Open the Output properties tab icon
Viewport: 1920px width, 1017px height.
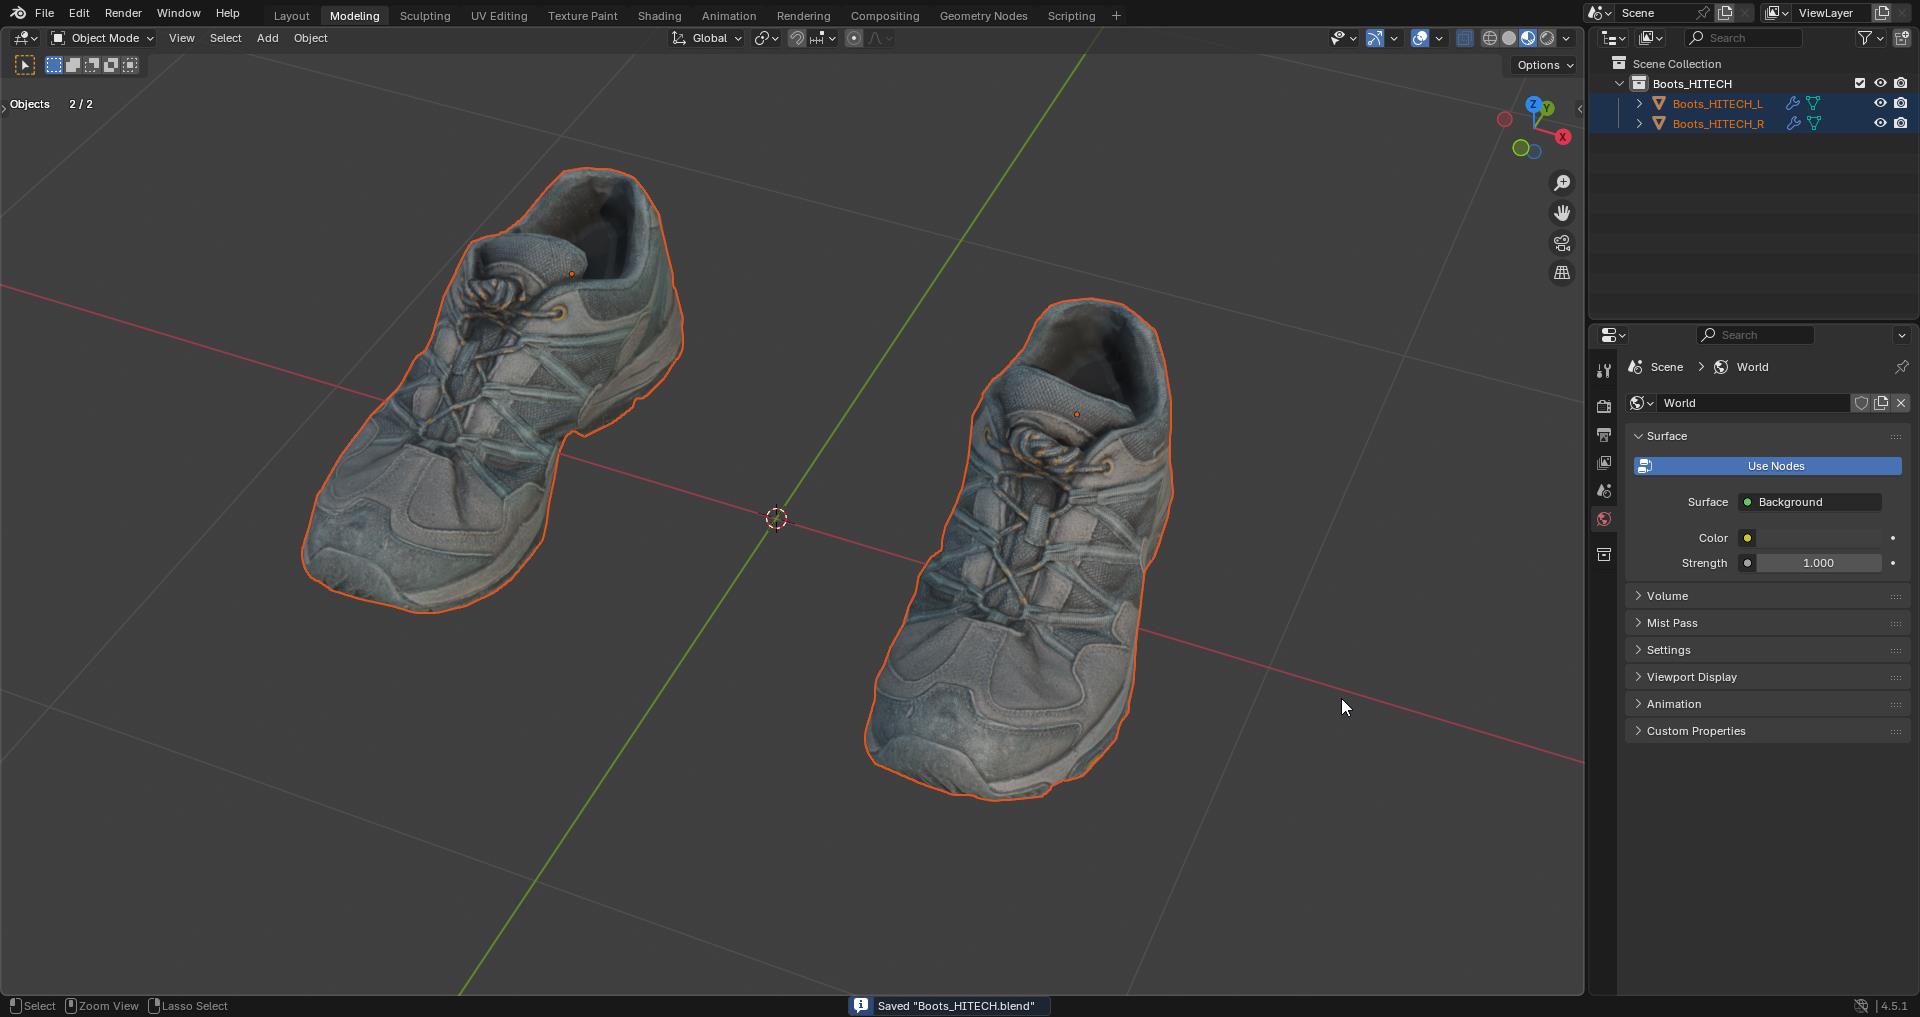(1604, 435)
